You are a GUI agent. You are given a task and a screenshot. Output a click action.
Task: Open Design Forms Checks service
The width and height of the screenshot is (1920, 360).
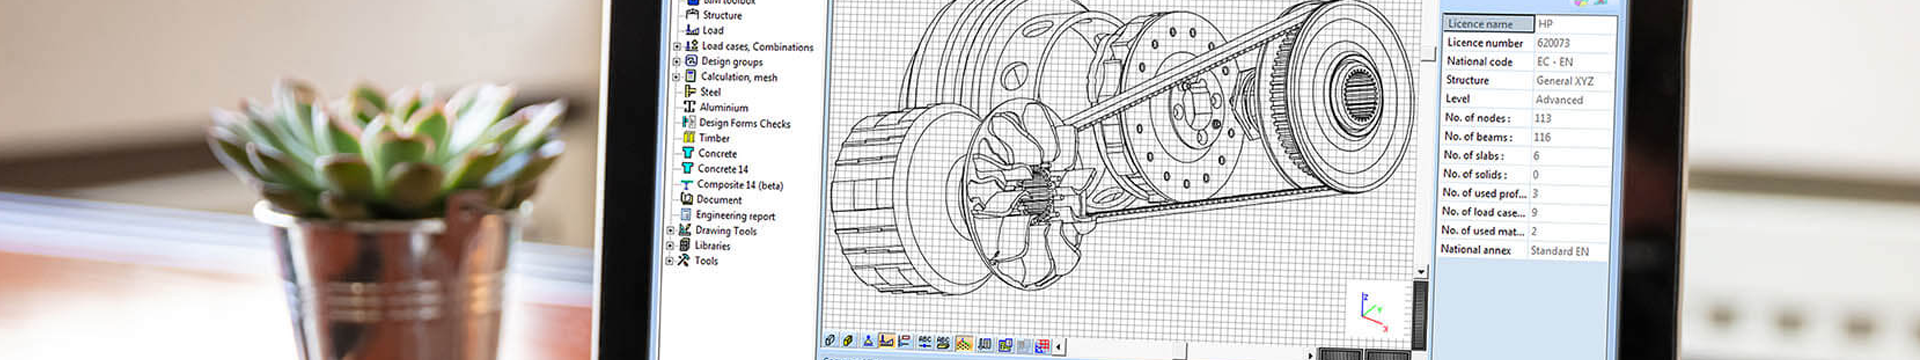coord(744,123)
